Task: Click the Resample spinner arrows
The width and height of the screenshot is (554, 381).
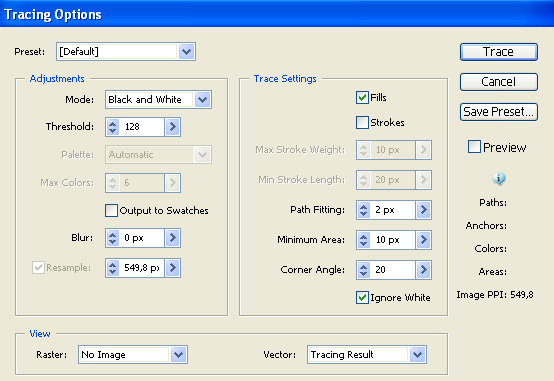Action: click(x=112, y=268)
